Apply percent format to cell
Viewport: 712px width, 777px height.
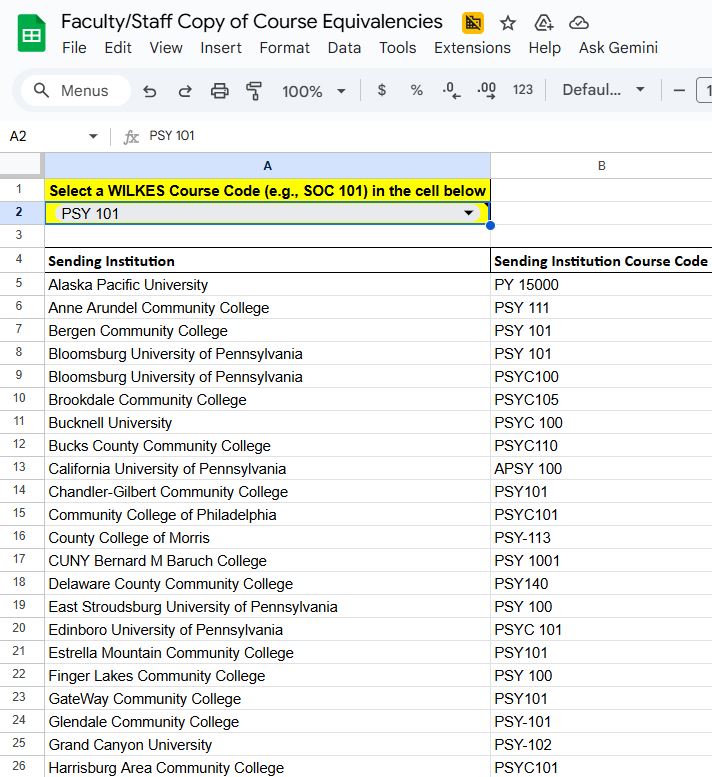pyautogui.click(x=416, y=90)
